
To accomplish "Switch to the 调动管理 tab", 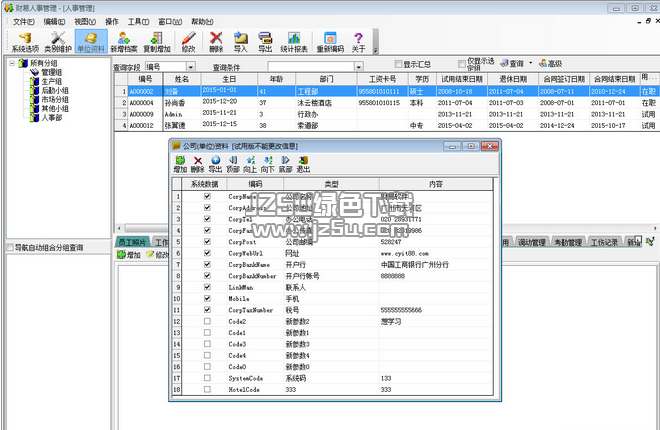I will coord(531,242).
